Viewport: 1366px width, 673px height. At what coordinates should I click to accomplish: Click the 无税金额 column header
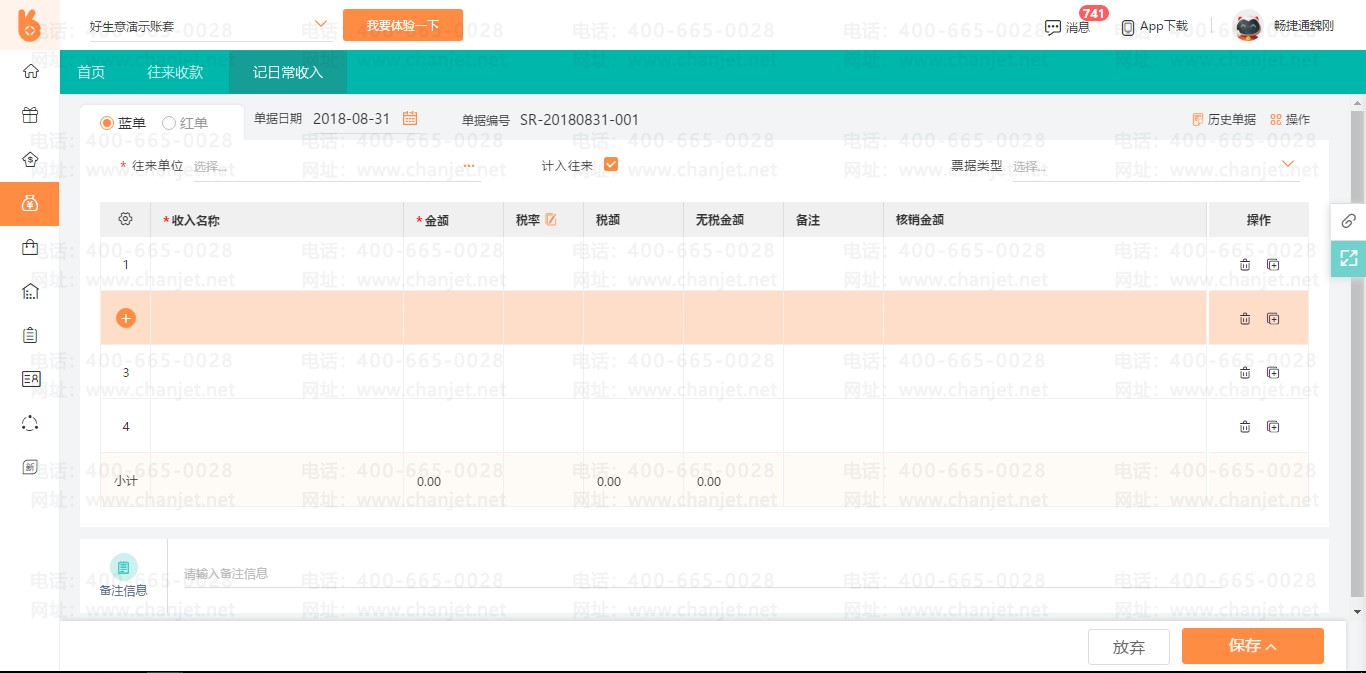click(733, 220)
